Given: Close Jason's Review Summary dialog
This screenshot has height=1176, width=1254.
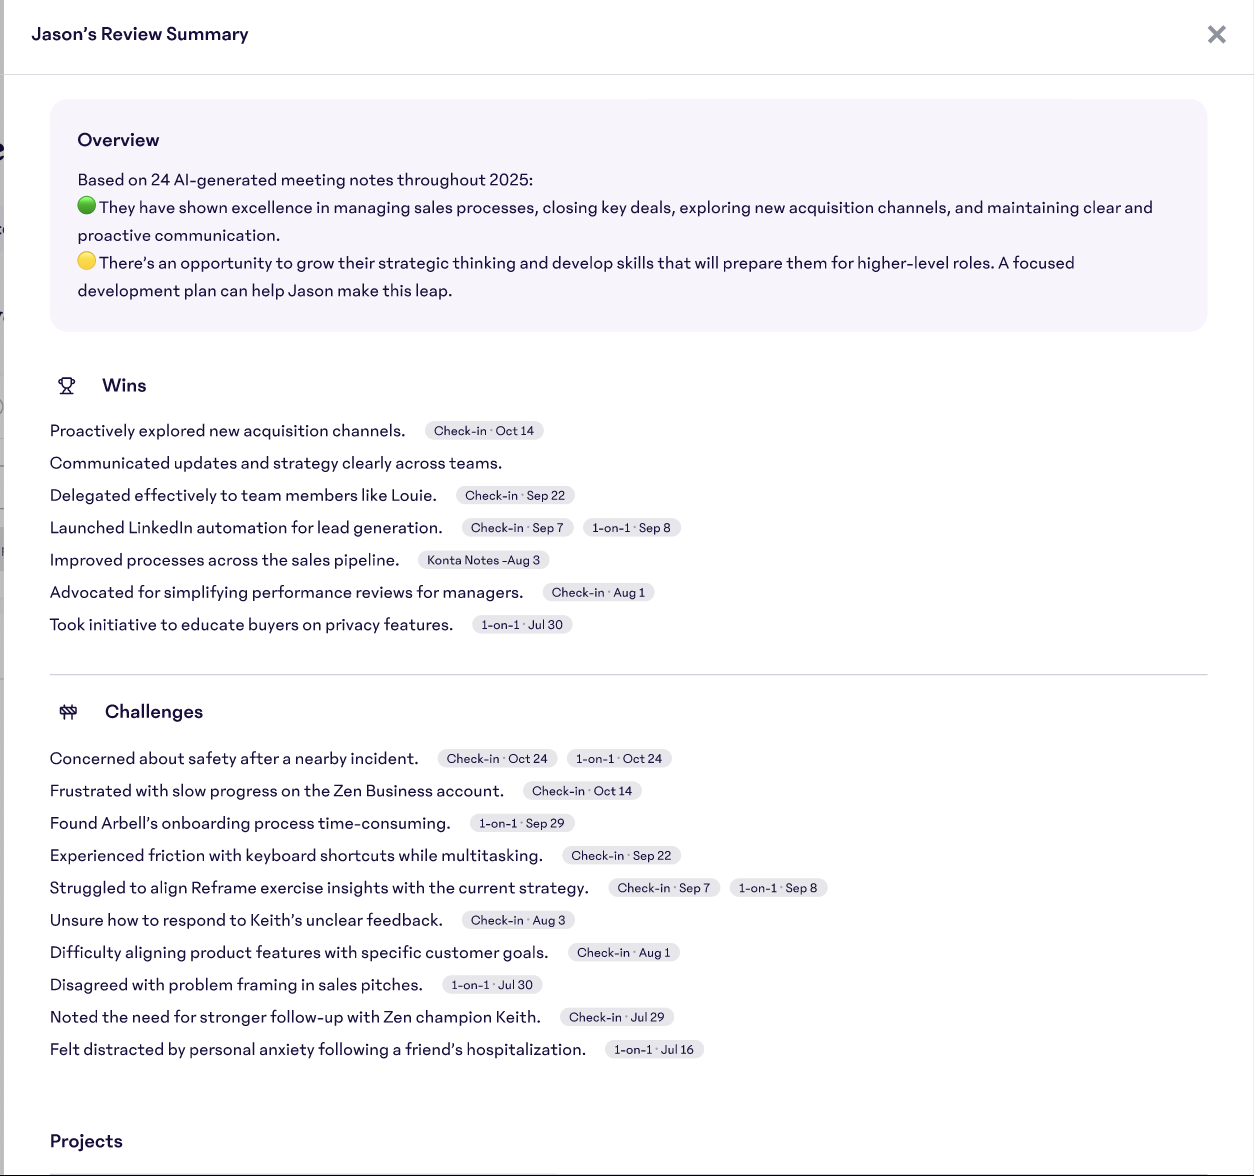Looking at the screenshot, I should [1216, 34].
